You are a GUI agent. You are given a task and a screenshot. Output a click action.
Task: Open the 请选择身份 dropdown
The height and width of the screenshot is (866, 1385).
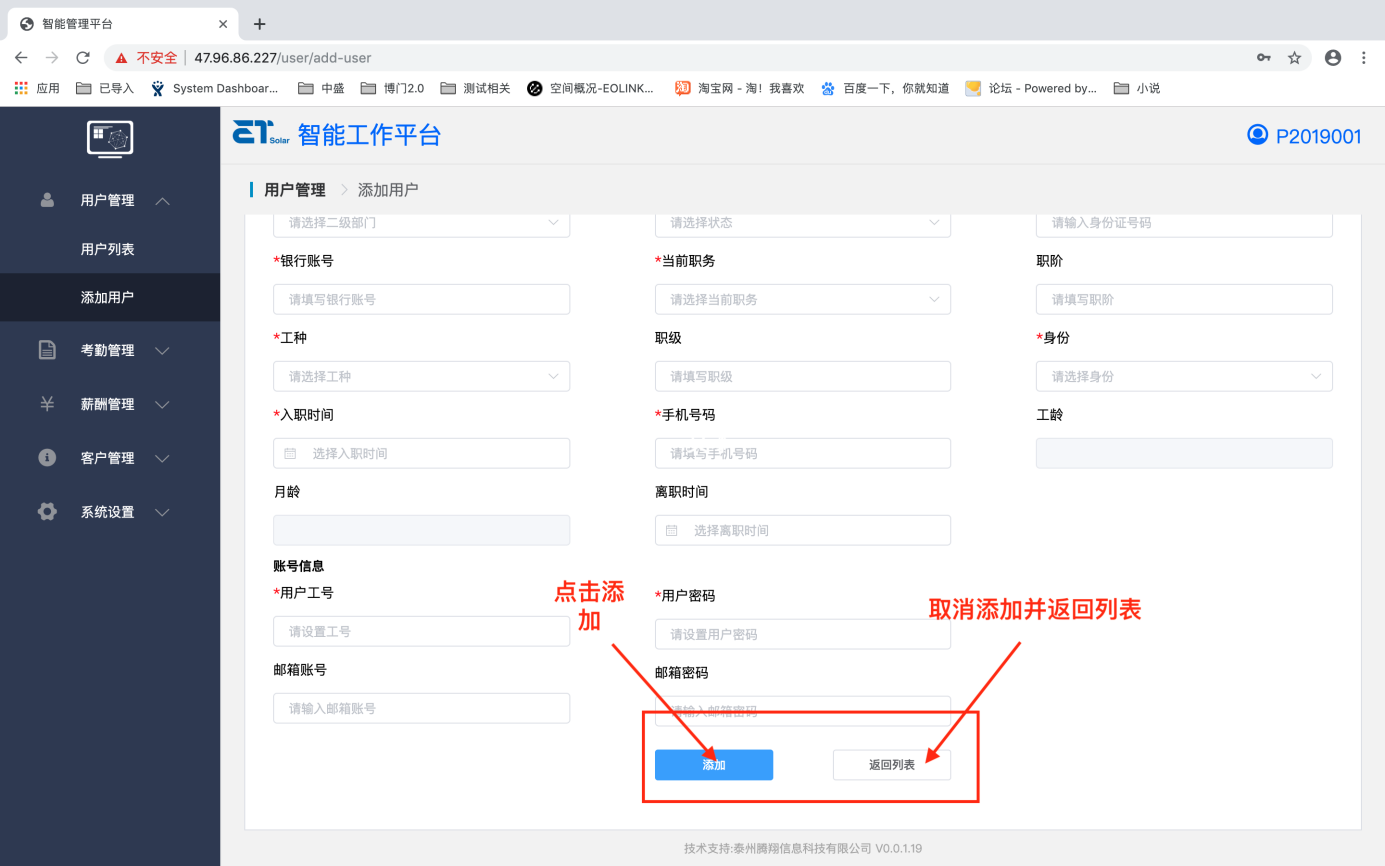point(1183,376)
